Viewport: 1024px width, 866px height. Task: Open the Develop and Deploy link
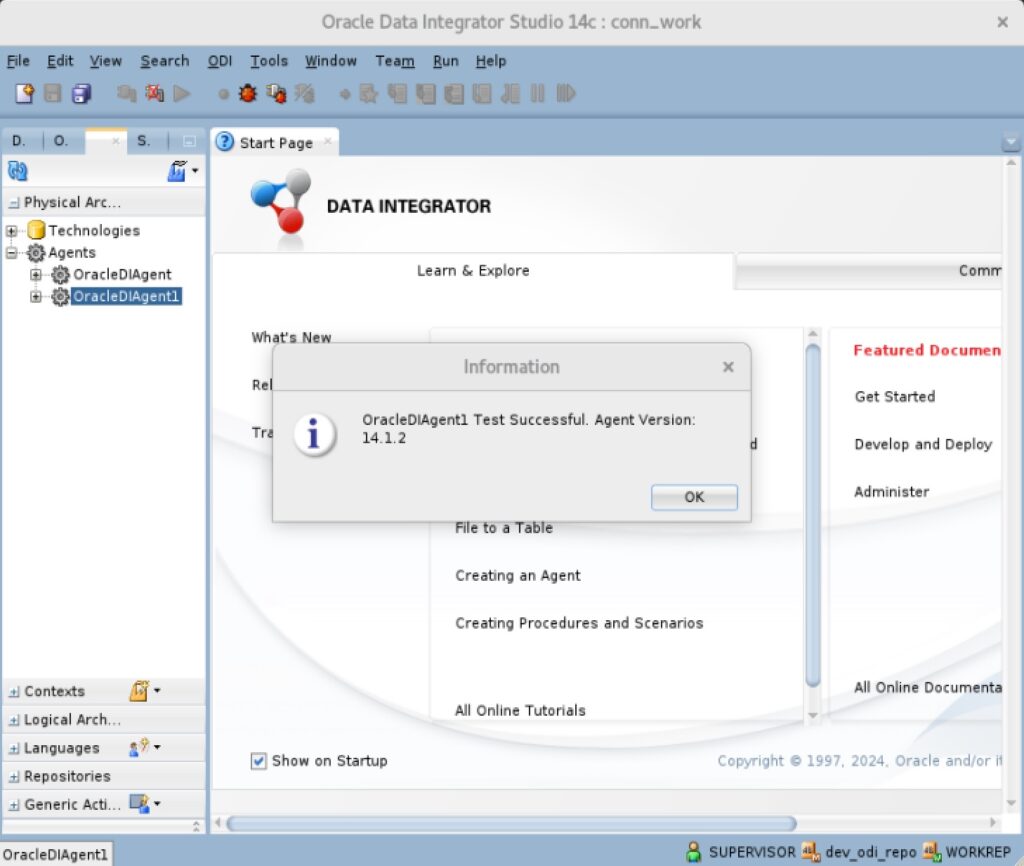[x=923, y=444]
